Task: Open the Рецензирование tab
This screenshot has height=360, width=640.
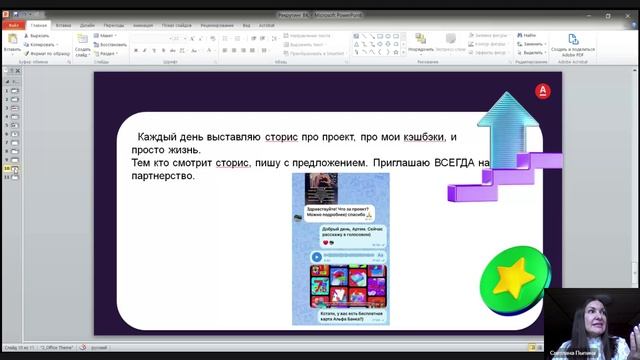Action: (217, 25)
